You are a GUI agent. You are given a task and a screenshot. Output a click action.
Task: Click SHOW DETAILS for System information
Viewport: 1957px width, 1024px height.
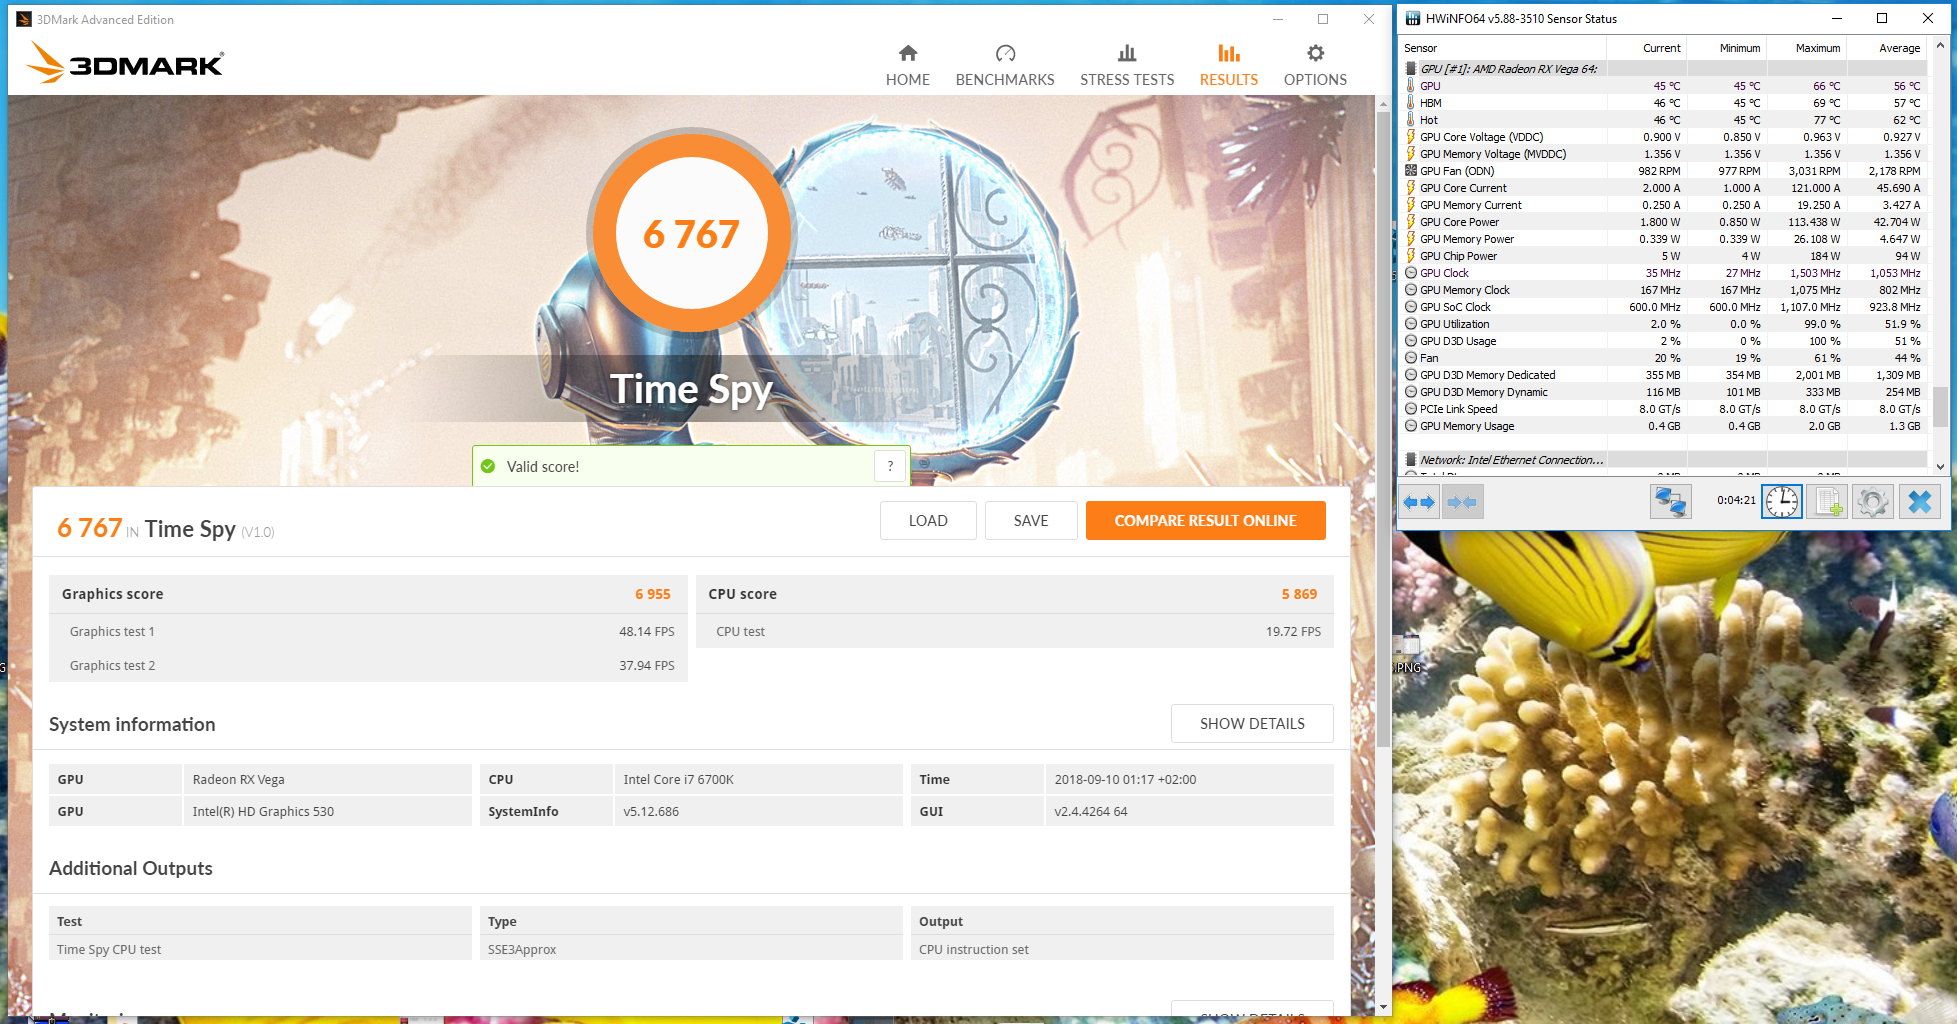(1252, 723)
